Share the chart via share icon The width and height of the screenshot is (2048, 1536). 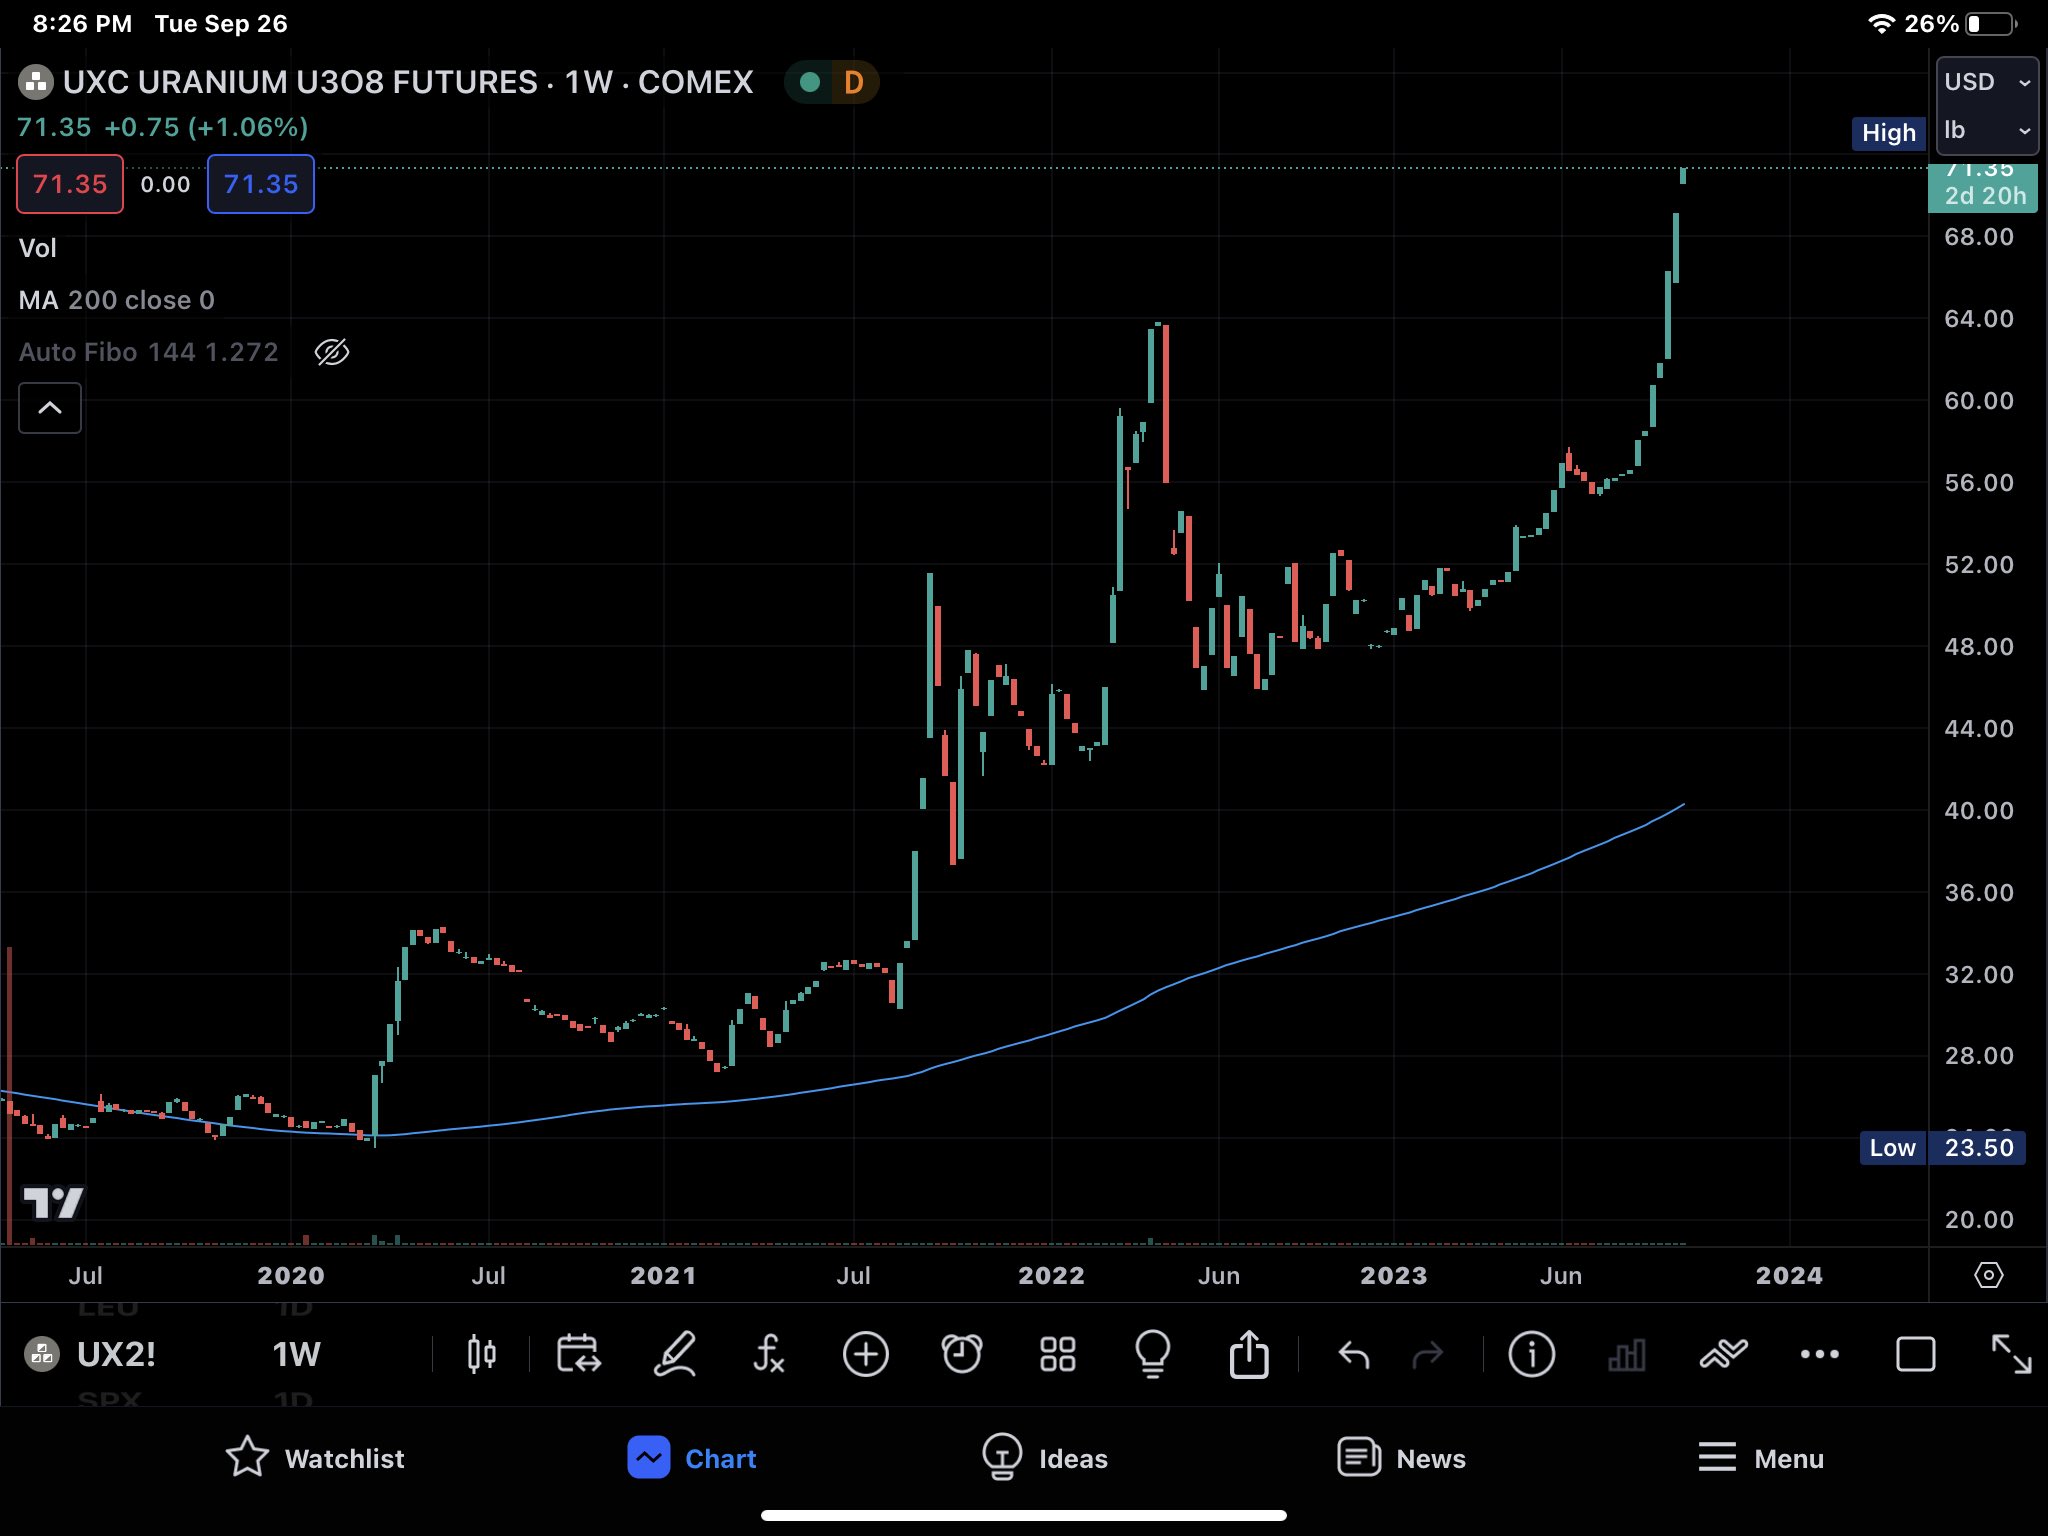tap(1248, 1355)
